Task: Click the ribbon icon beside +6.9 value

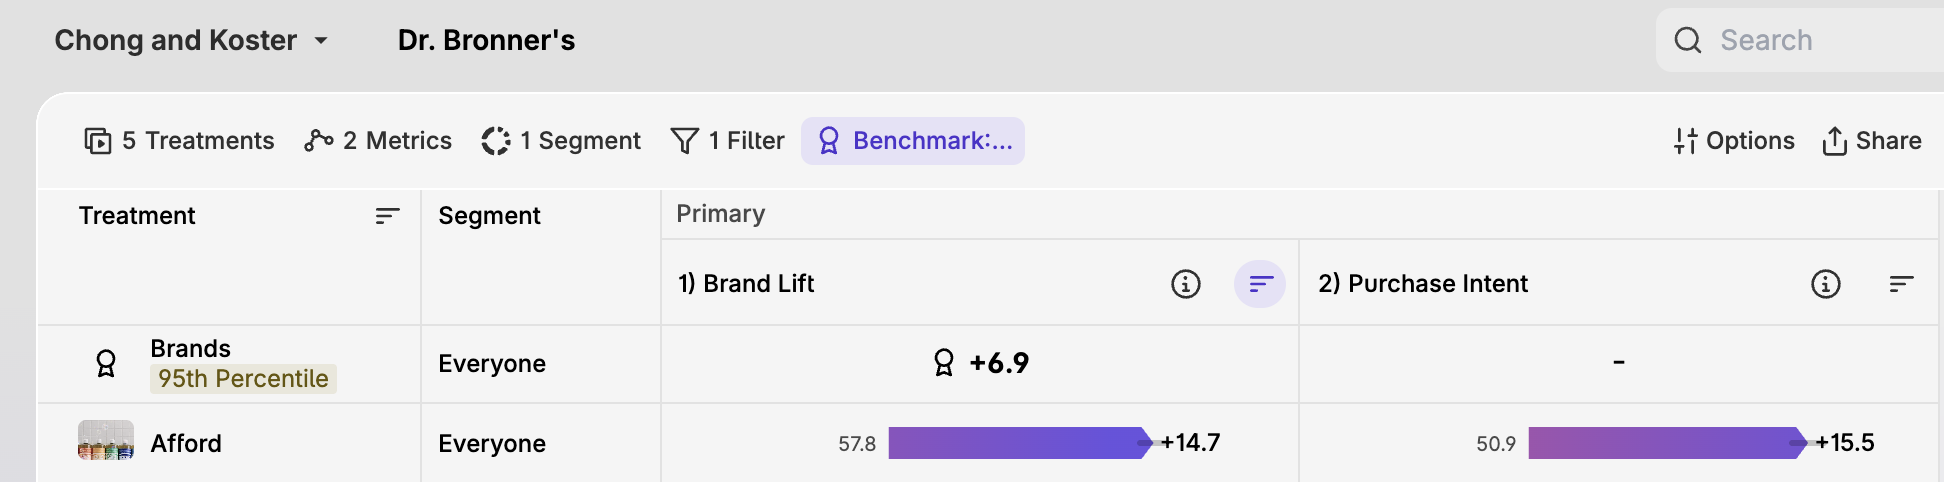Action: tap(943, 362)
